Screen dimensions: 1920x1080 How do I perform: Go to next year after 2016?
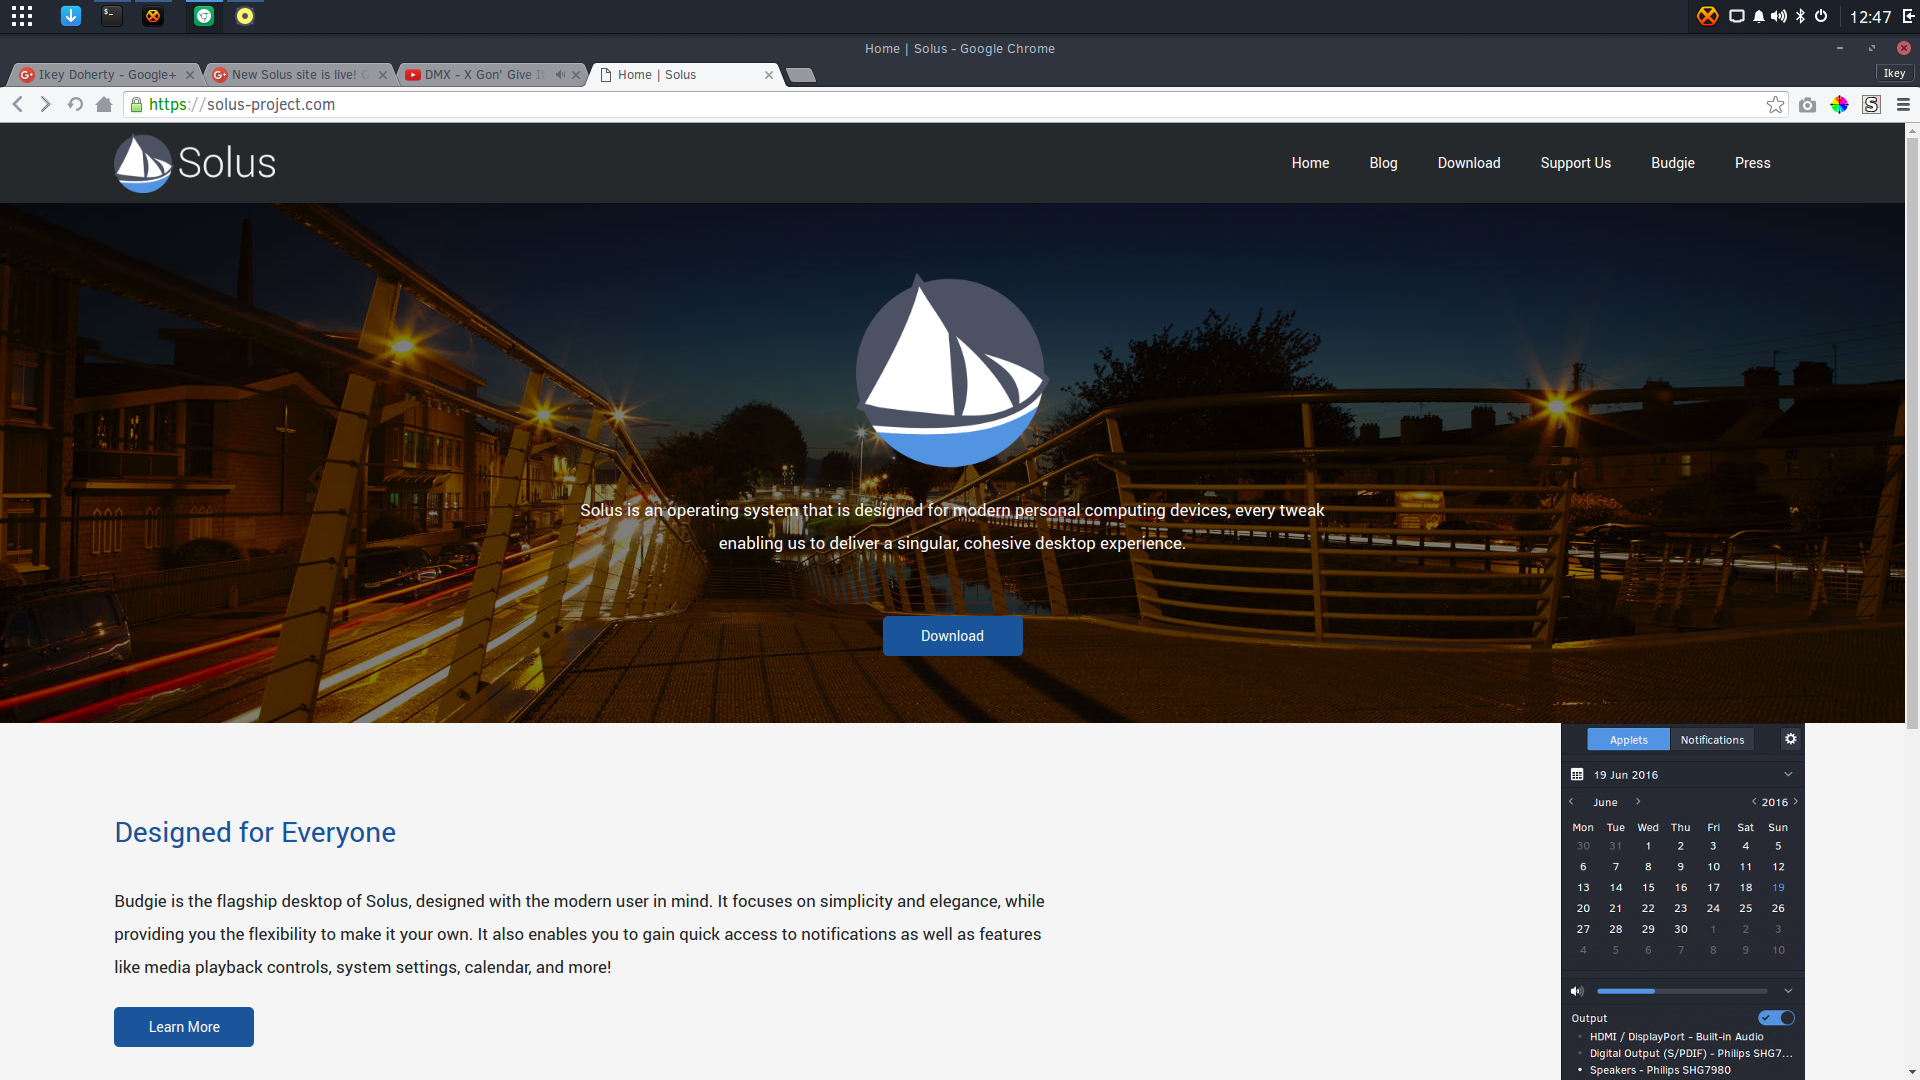tap(1796, 802)
